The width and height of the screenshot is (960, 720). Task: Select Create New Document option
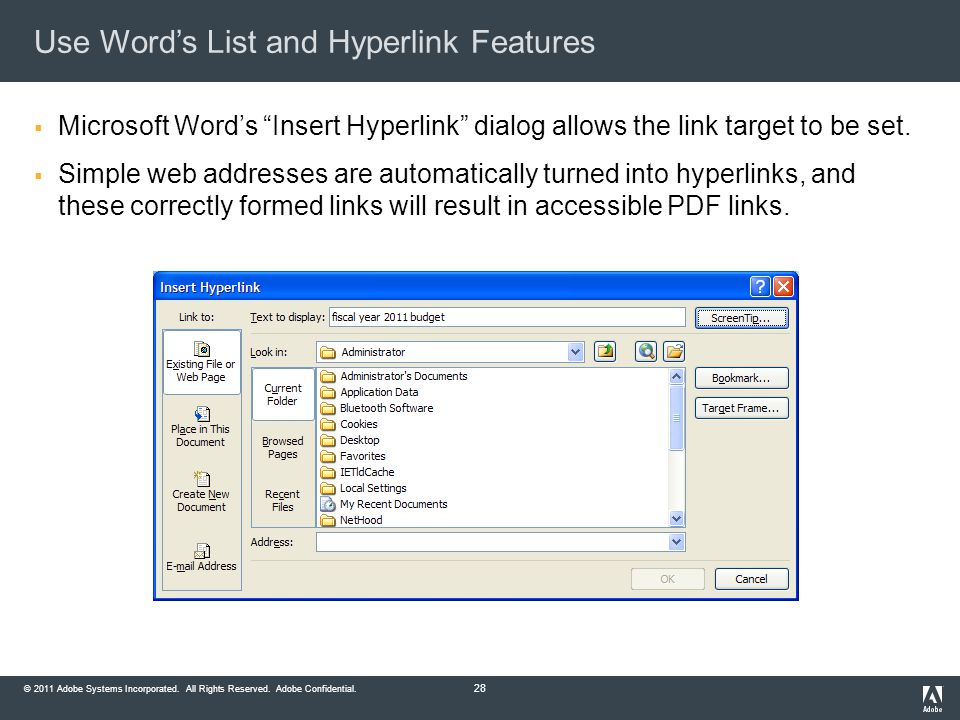point(201,492)
